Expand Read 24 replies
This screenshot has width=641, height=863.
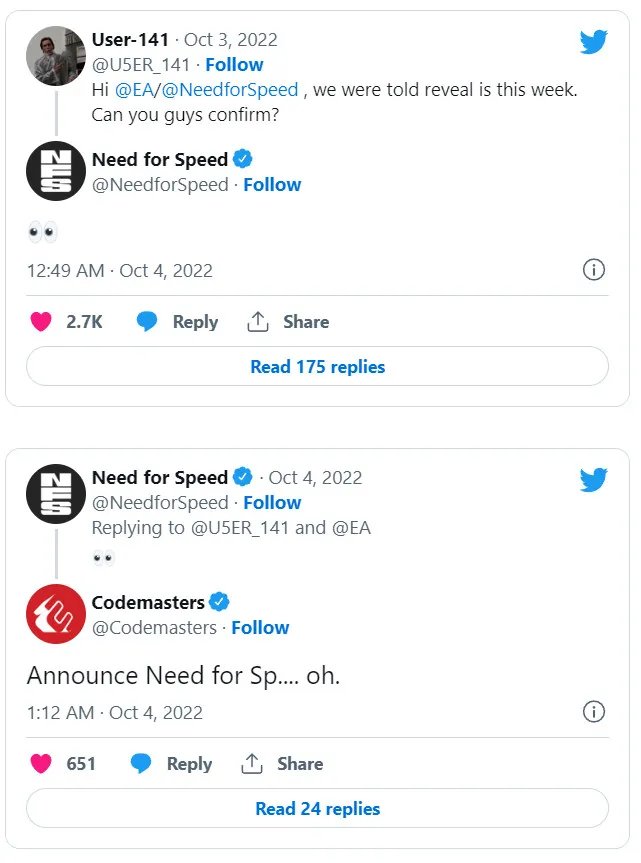pyautogui.click(x=317, y=809)
